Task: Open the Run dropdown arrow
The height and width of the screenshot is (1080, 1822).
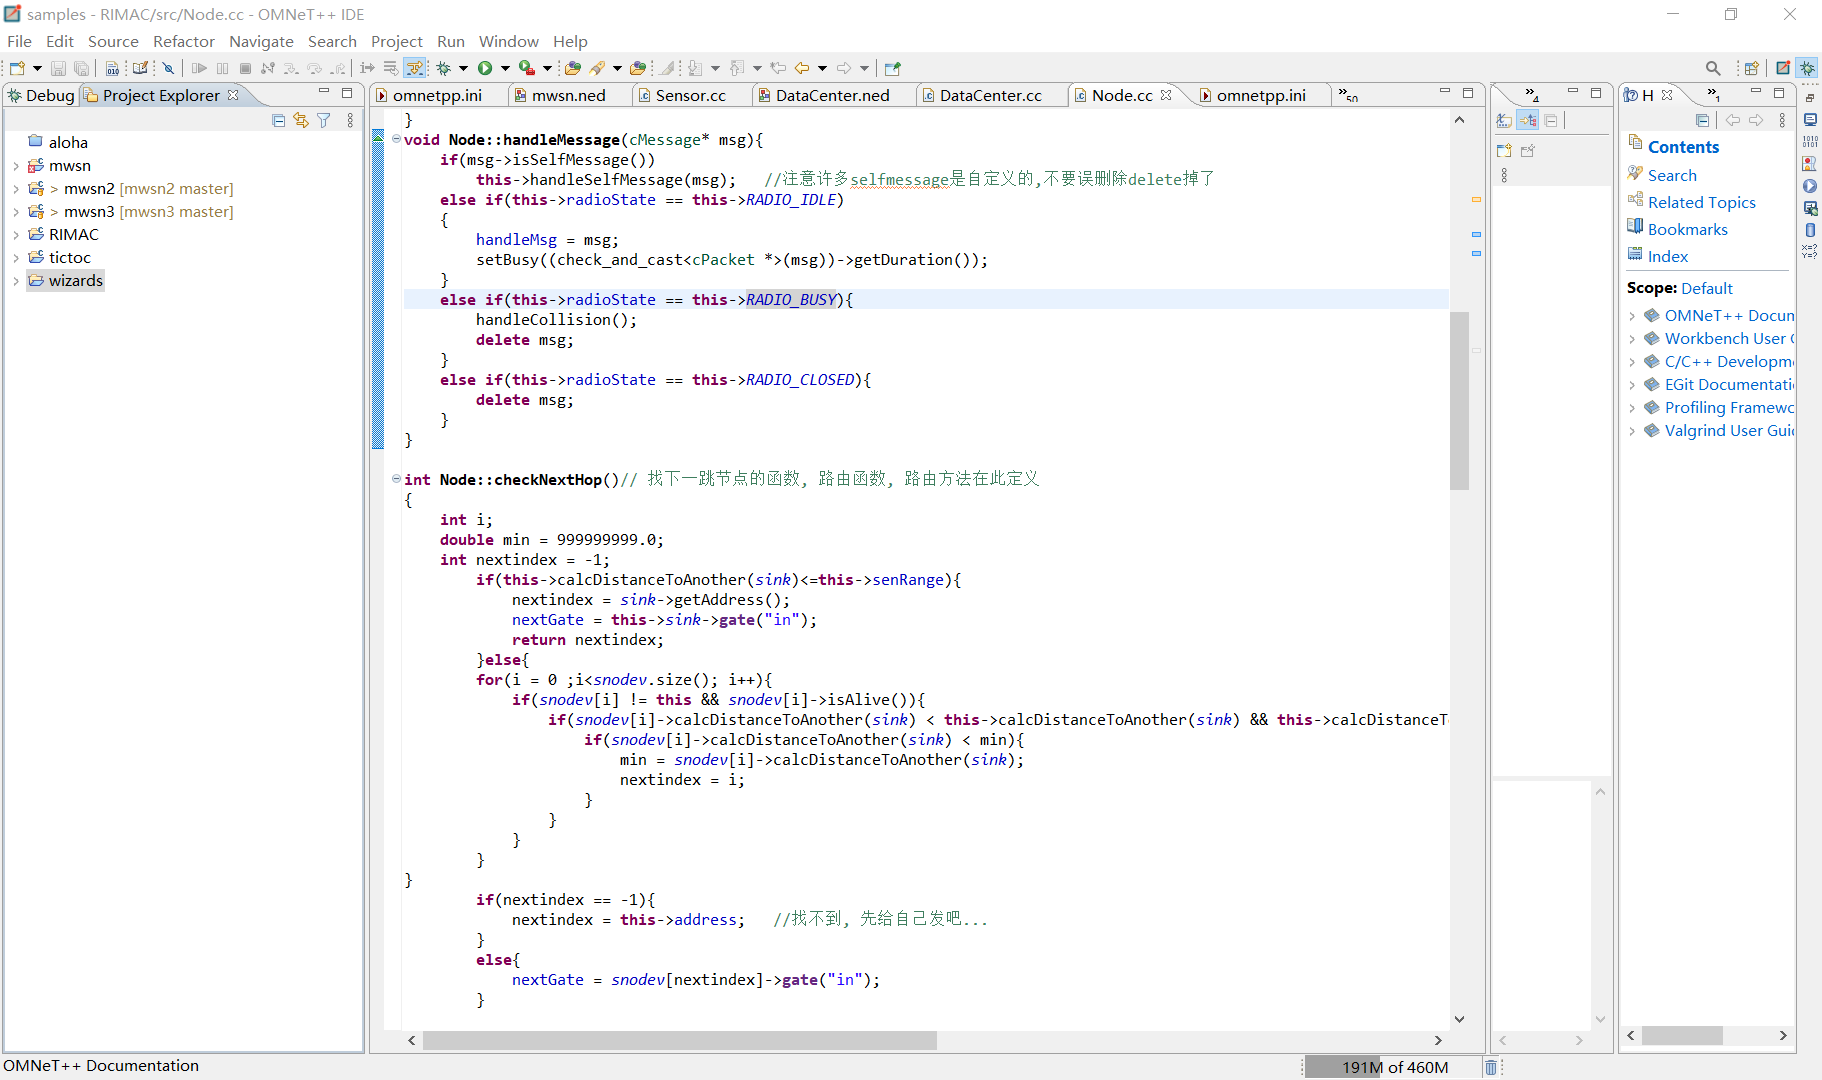Action: [x=505, y=68]
